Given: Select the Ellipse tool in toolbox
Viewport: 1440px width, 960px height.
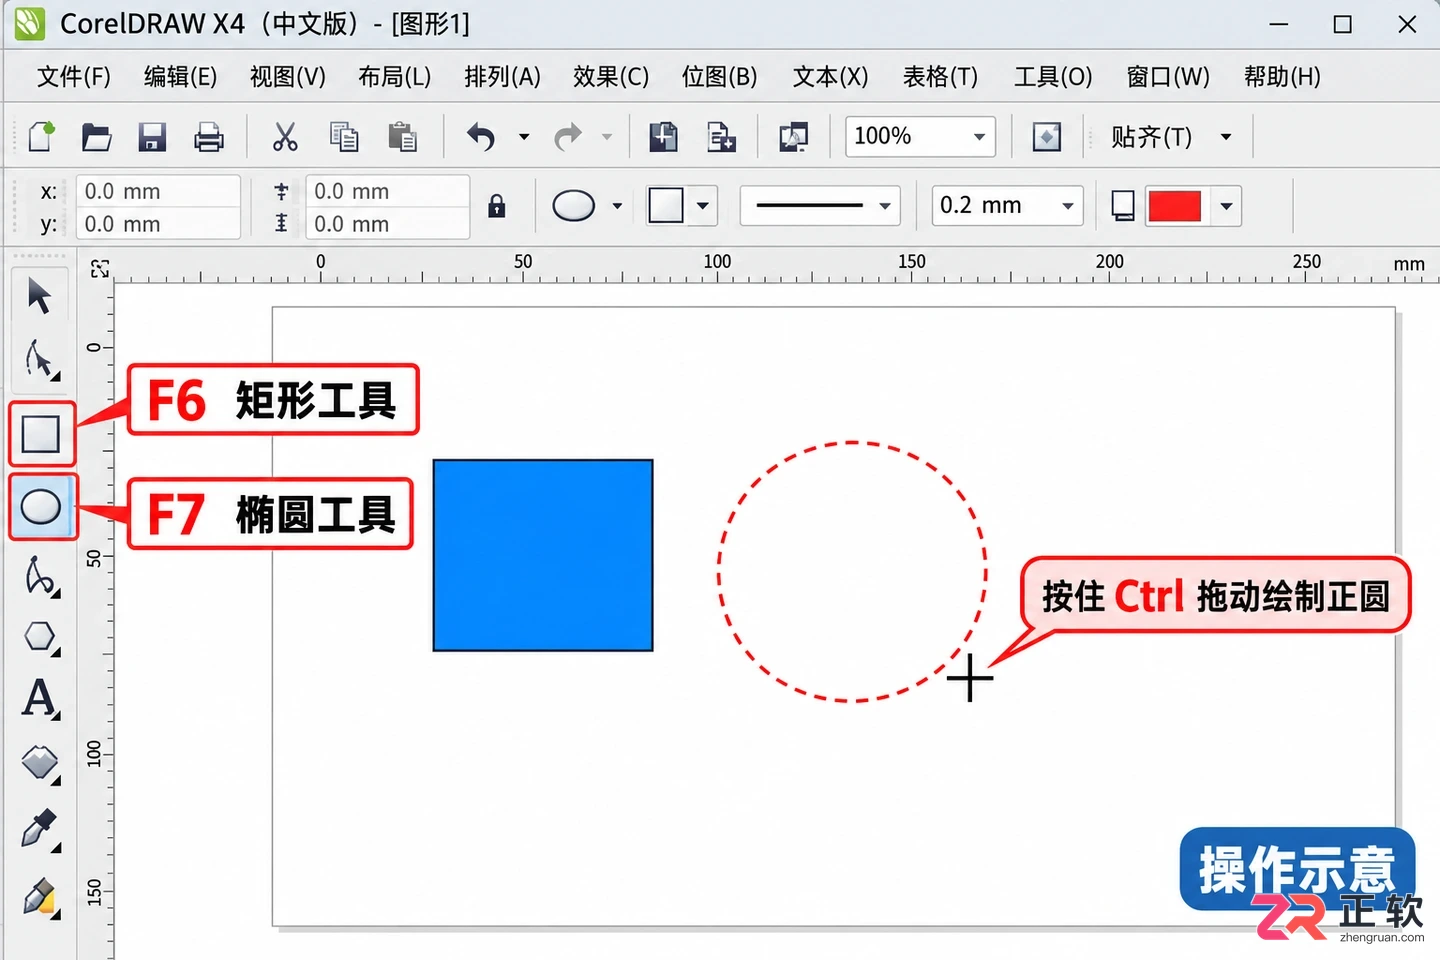Looking at the screenshot, I should point(41,506).
